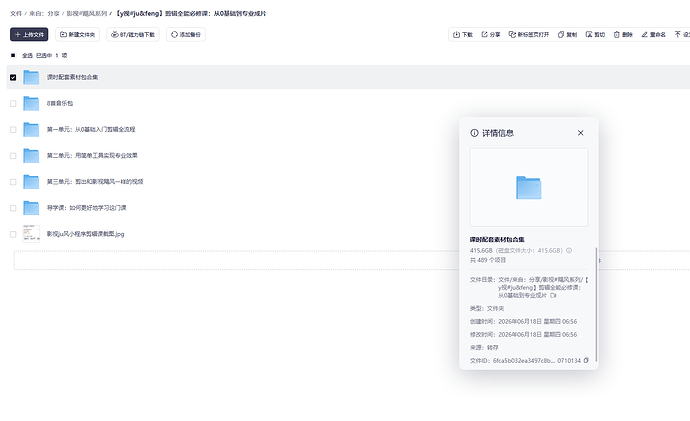Rename the selected folder with 重命名
The height and width of the screenshot is (421, 690).
(x=653, y=34)
